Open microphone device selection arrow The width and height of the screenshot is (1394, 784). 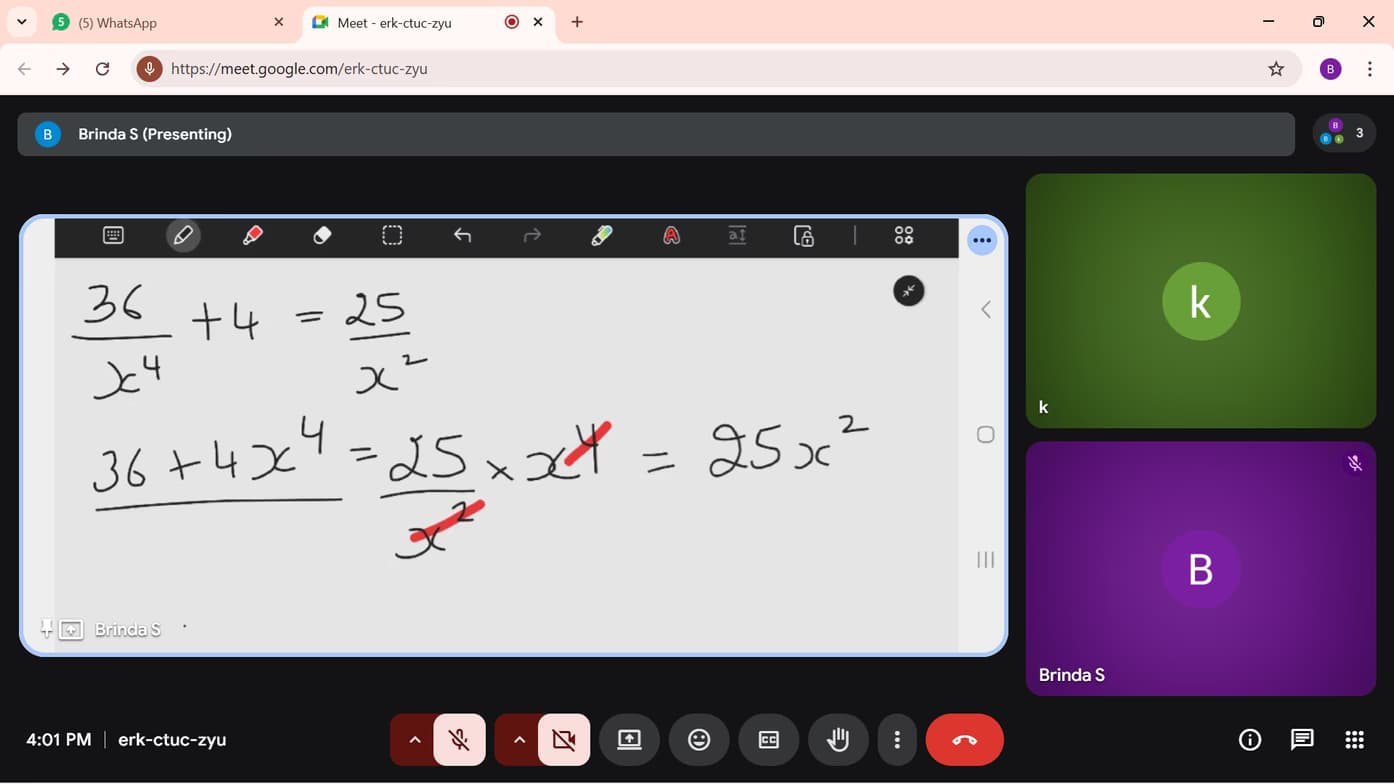414,739
